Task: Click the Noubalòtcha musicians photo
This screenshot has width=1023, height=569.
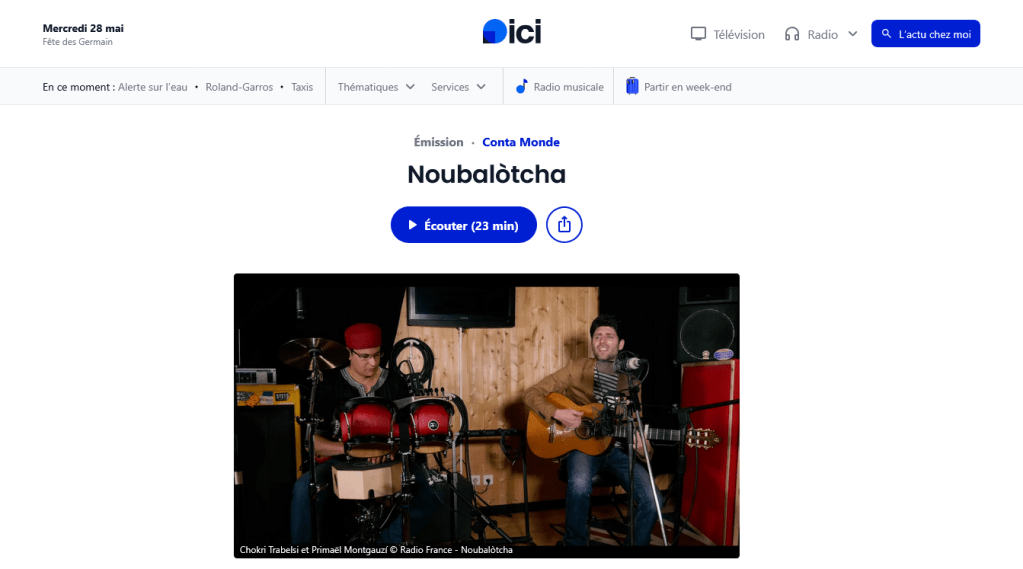Action: 487,415
